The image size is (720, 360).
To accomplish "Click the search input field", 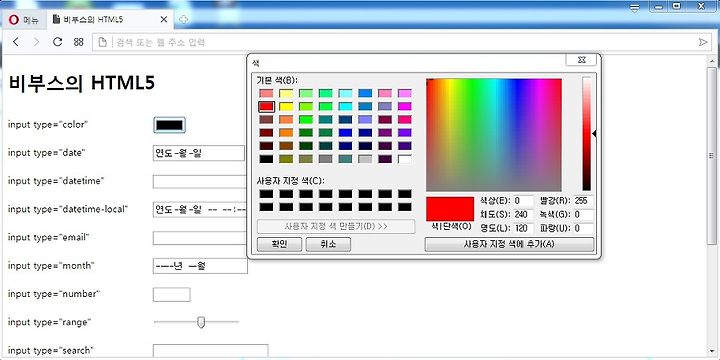I will [210, 351].
